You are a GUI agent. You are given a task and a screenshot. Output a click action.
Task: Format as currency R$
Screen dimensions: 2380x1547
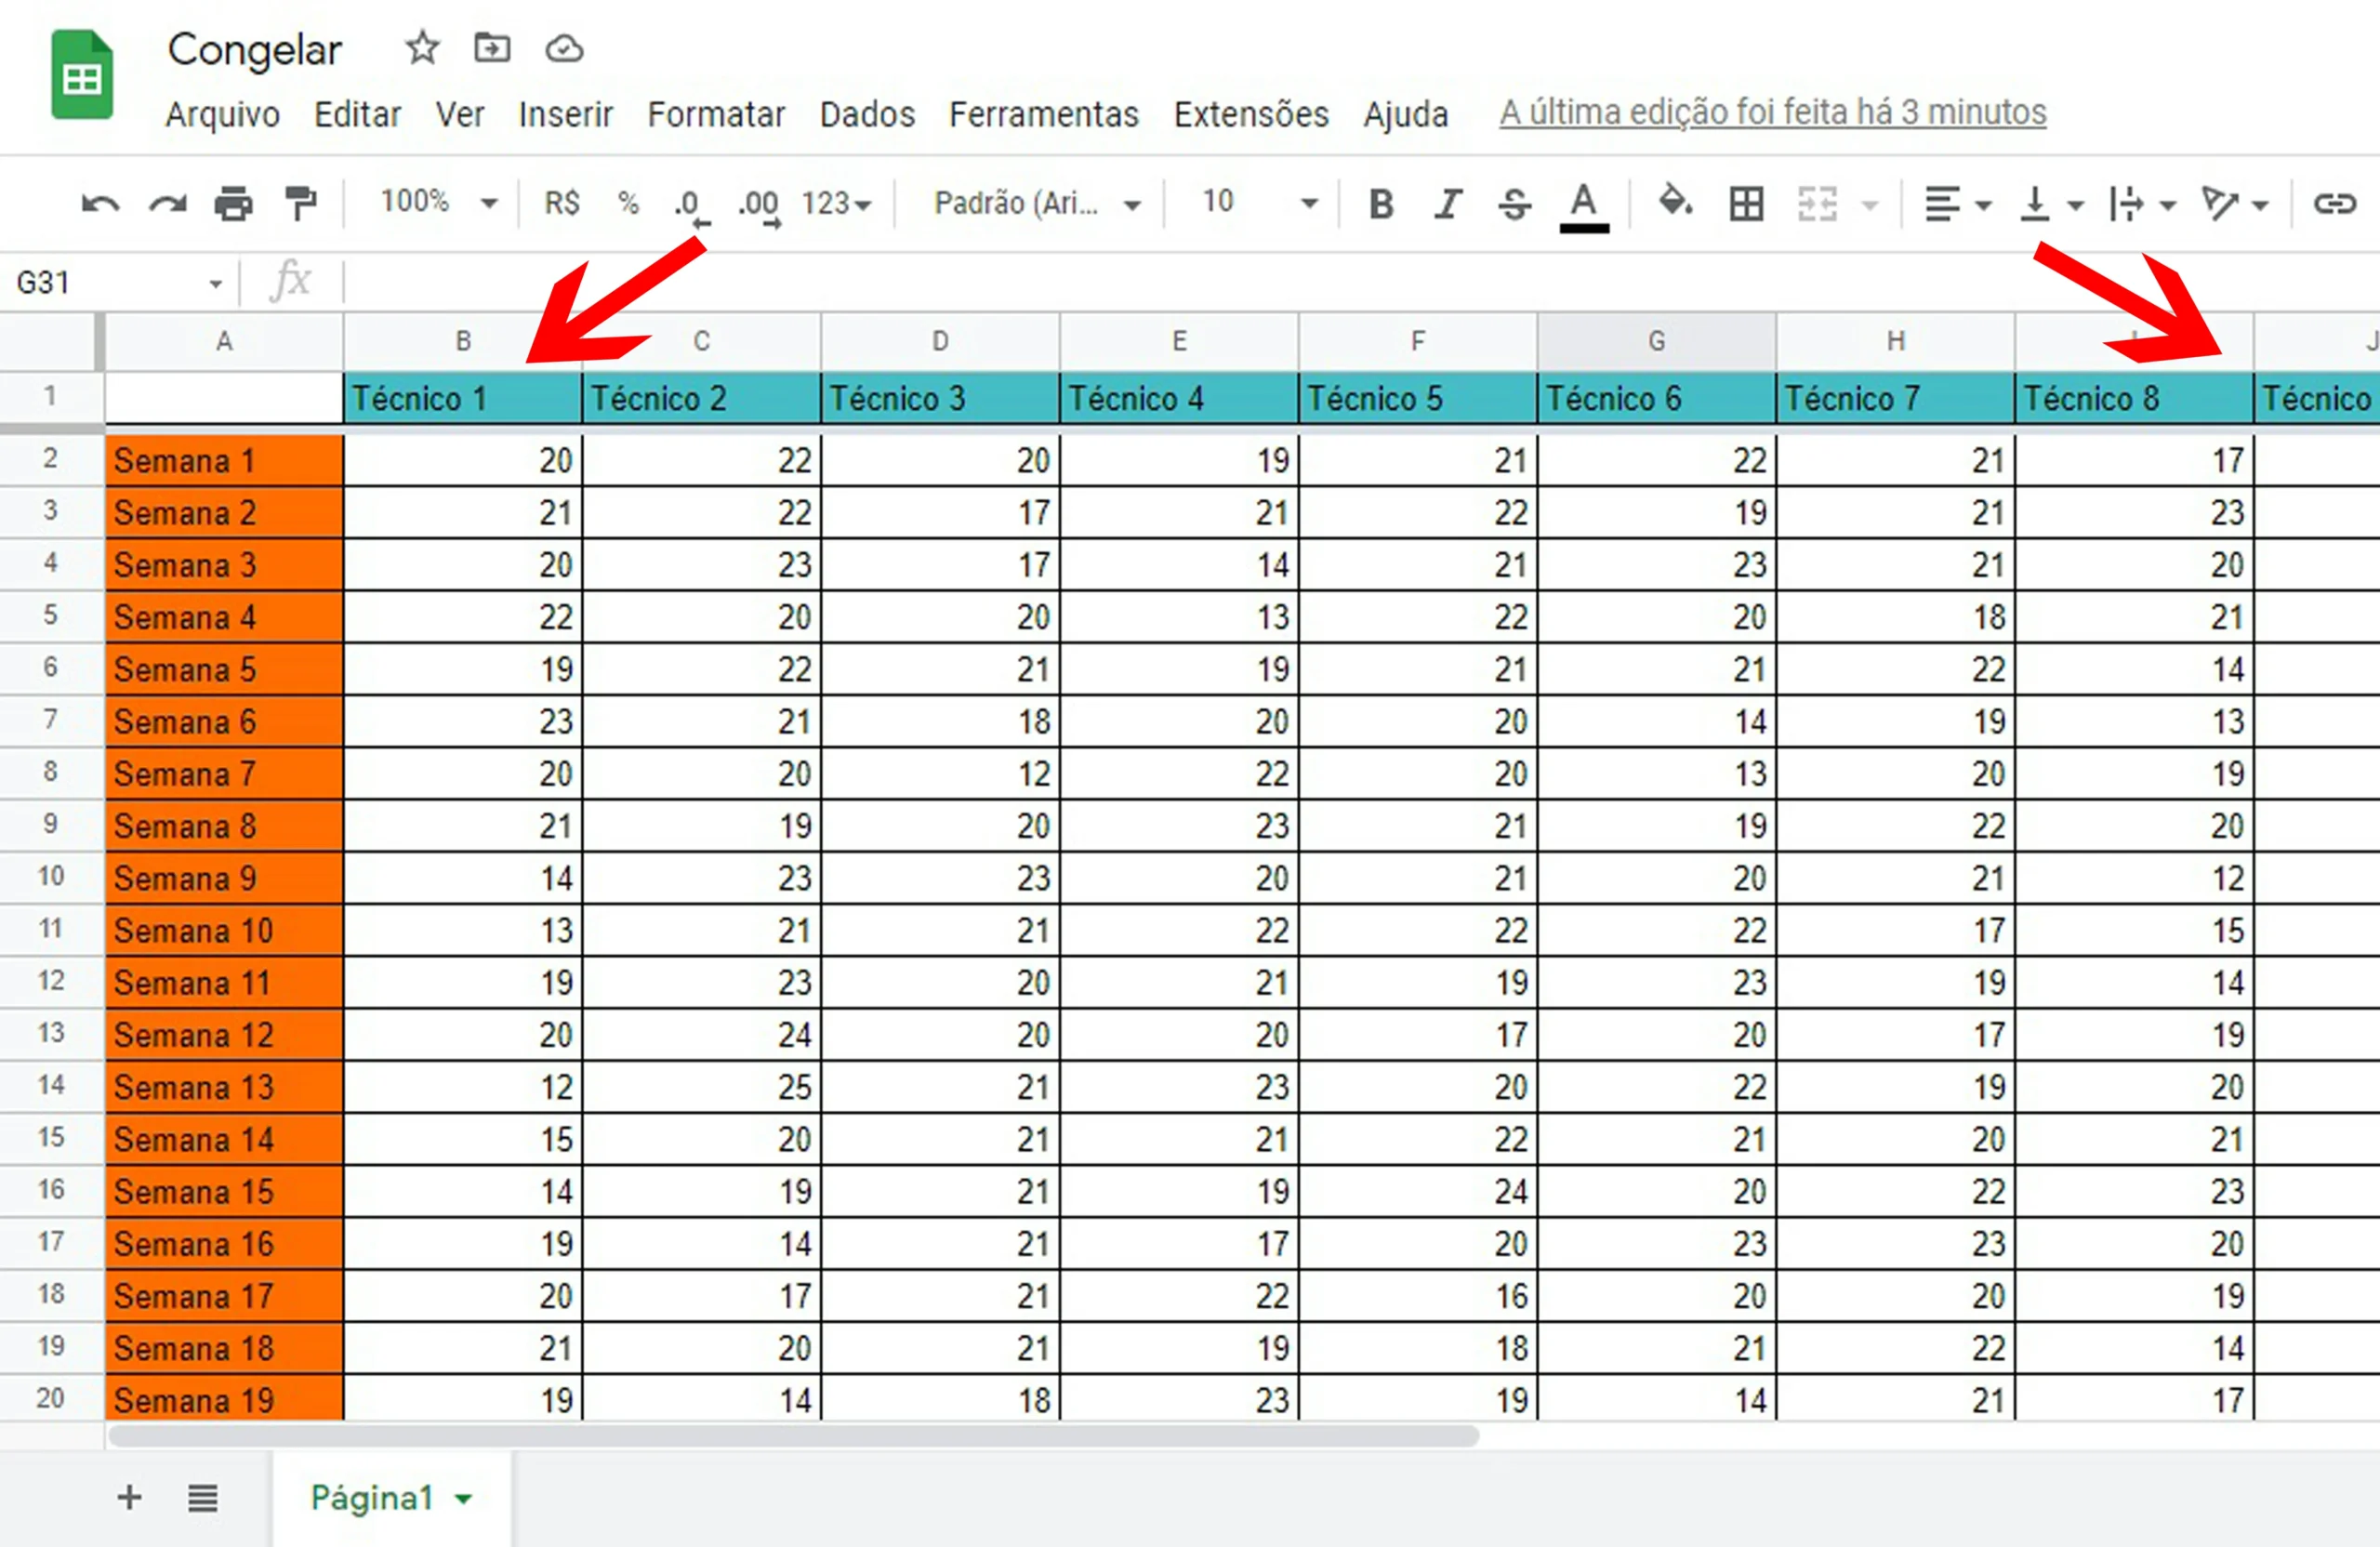(561, 203)
